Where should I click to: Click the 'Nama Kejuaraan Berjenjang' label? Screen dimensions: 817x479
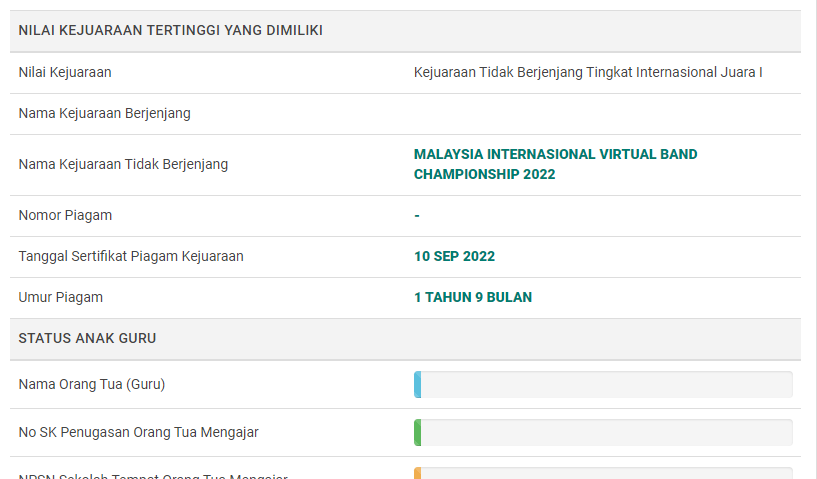(105, 114)
